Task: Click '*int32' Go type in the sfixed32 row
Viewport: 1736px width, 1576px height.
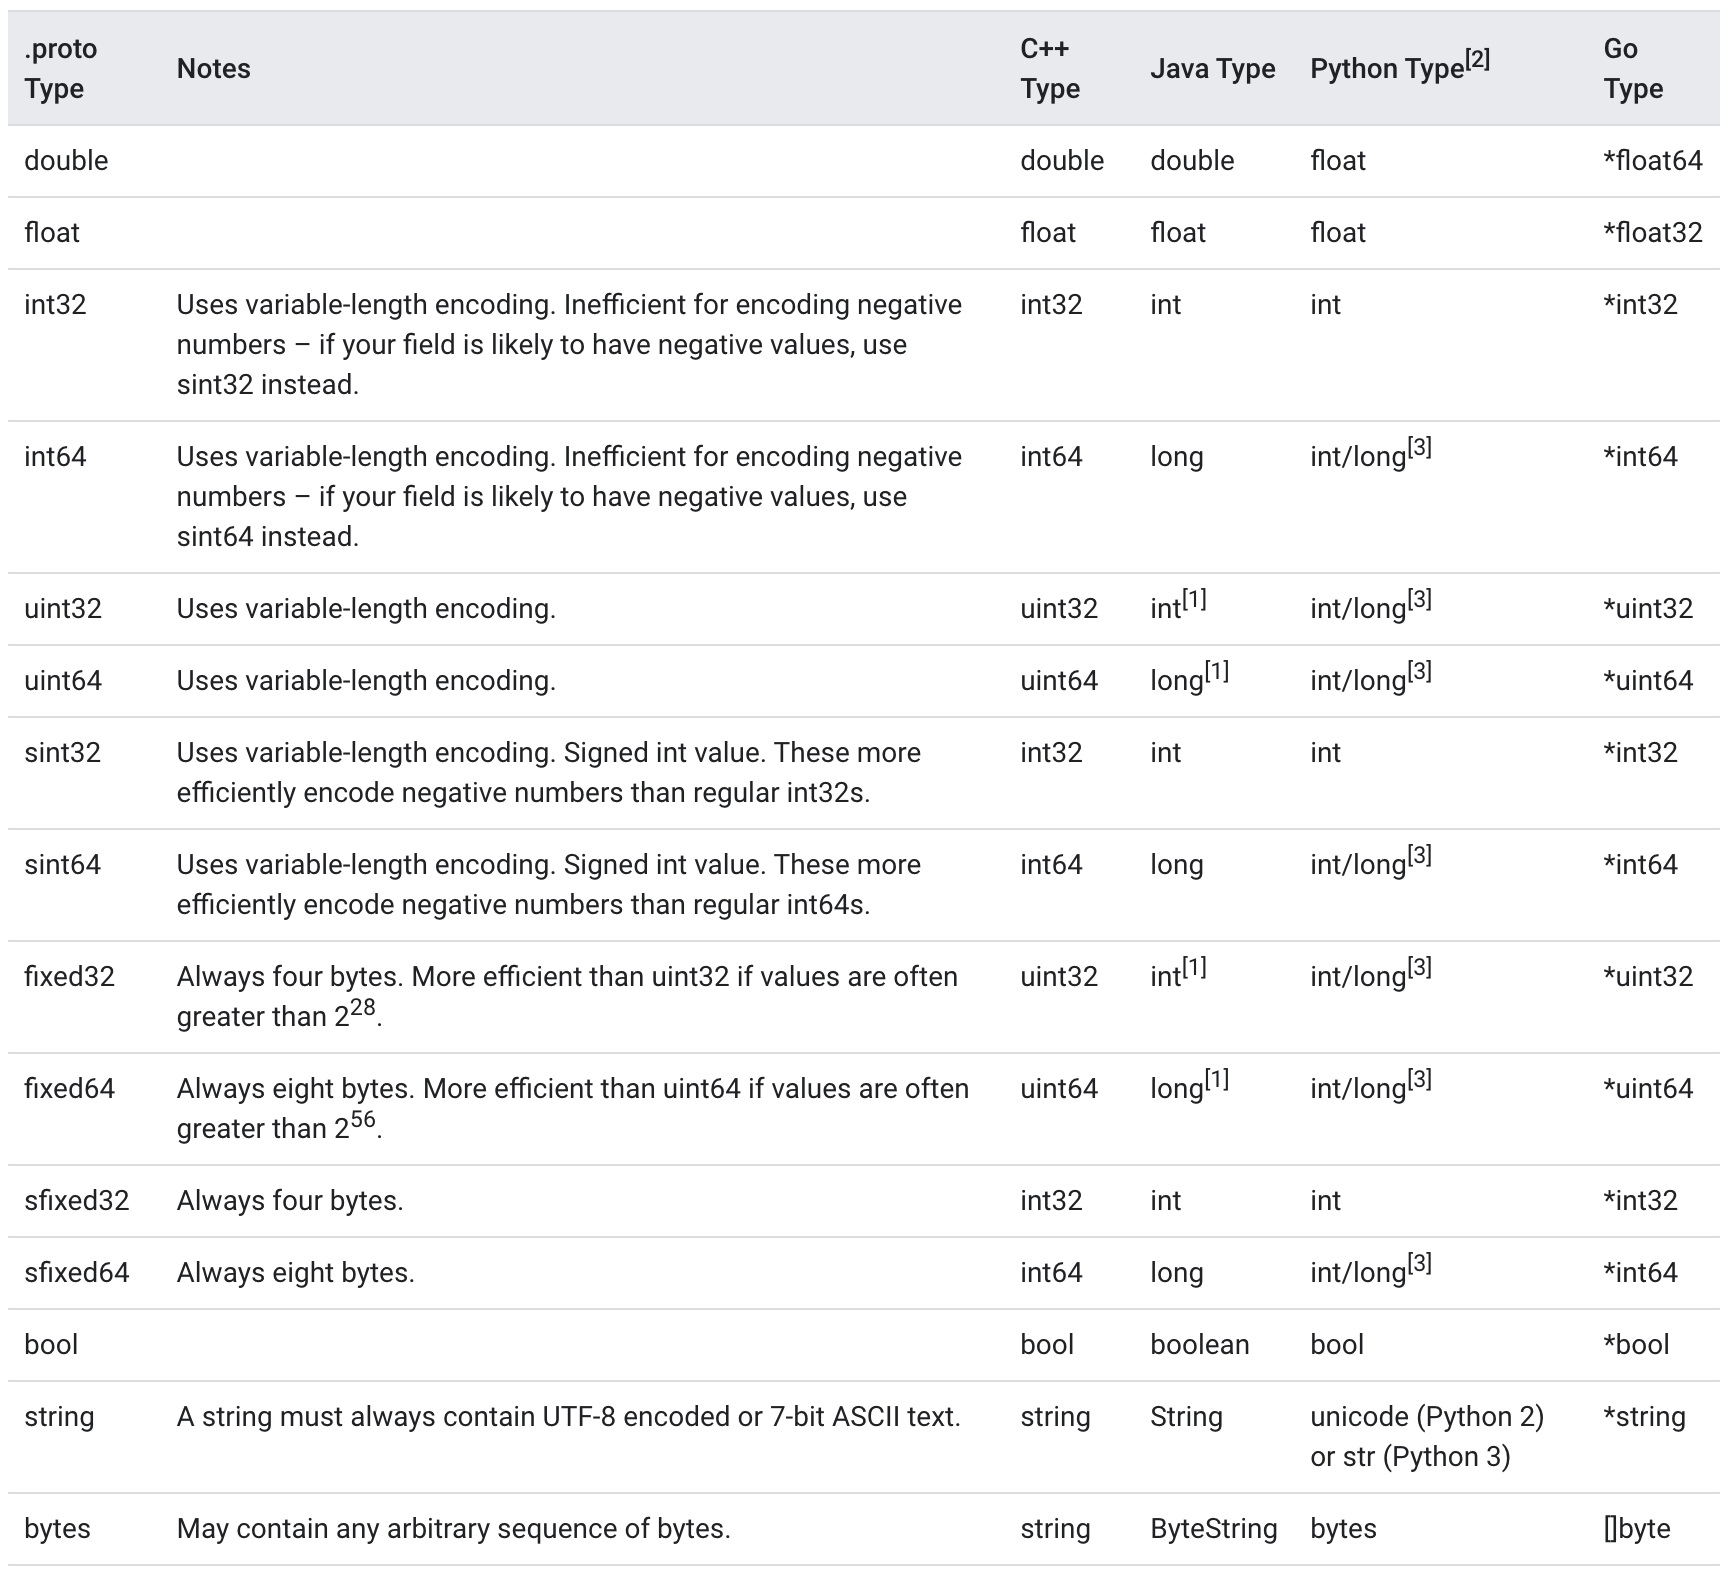Action: pyautogui.click(x=1640, y=1201)
